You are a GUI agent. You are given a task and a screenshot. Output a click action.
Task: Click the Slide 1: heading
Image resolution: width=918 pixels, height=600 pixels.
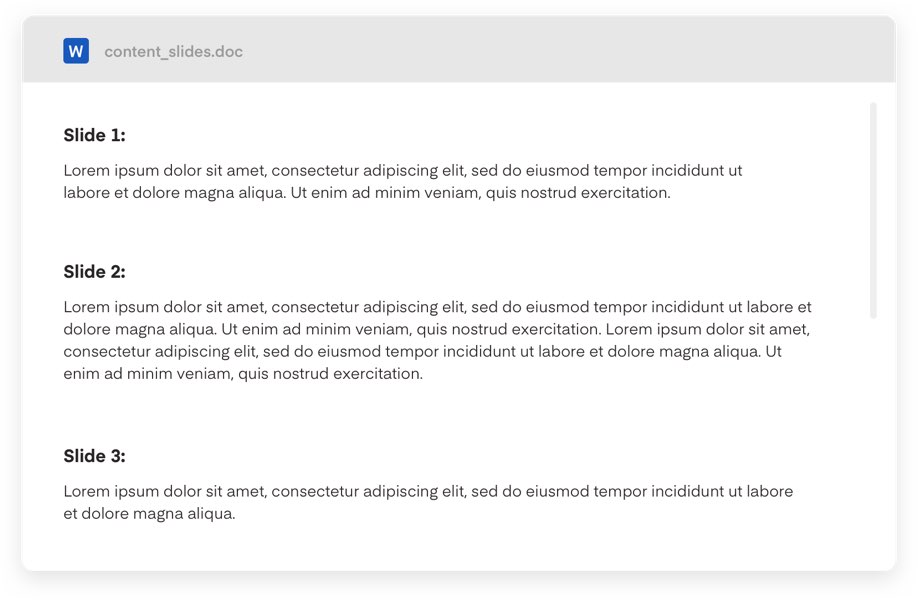[94, 135]
